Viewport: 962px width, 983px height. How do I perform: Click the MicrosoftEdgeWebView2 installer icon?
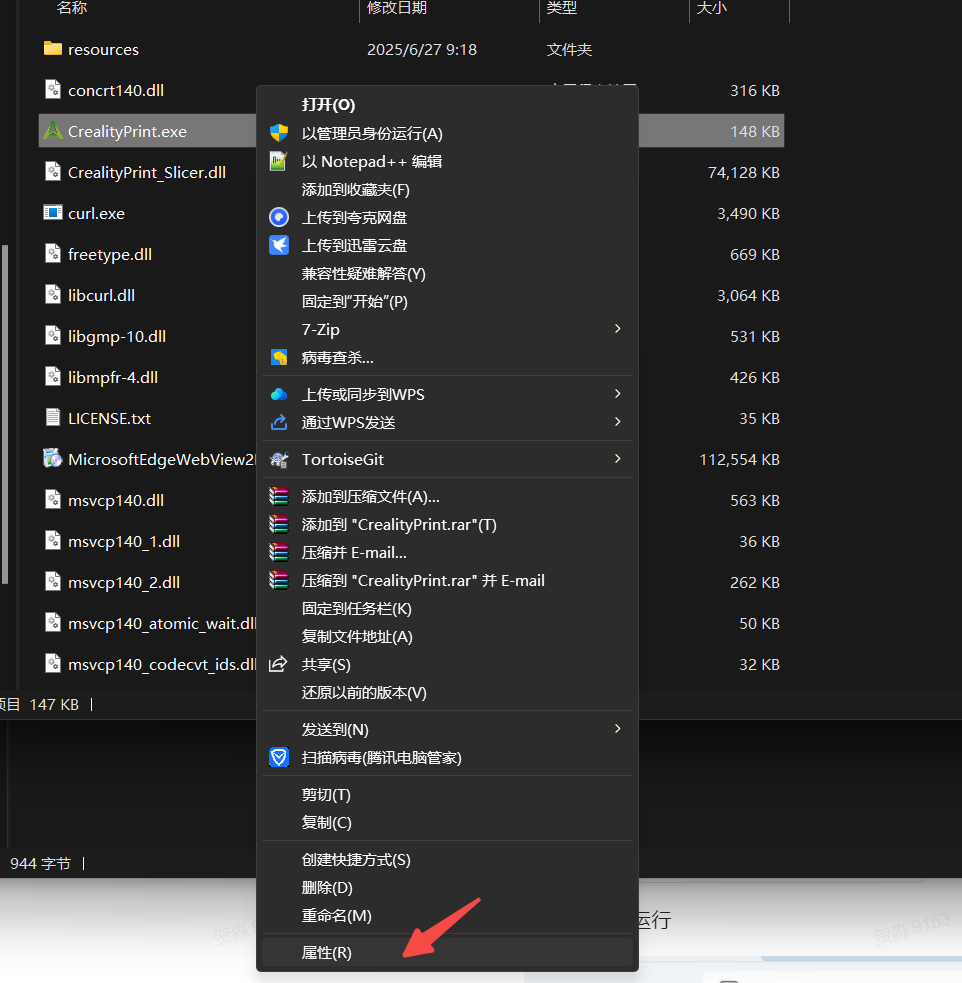click(53, 459)
